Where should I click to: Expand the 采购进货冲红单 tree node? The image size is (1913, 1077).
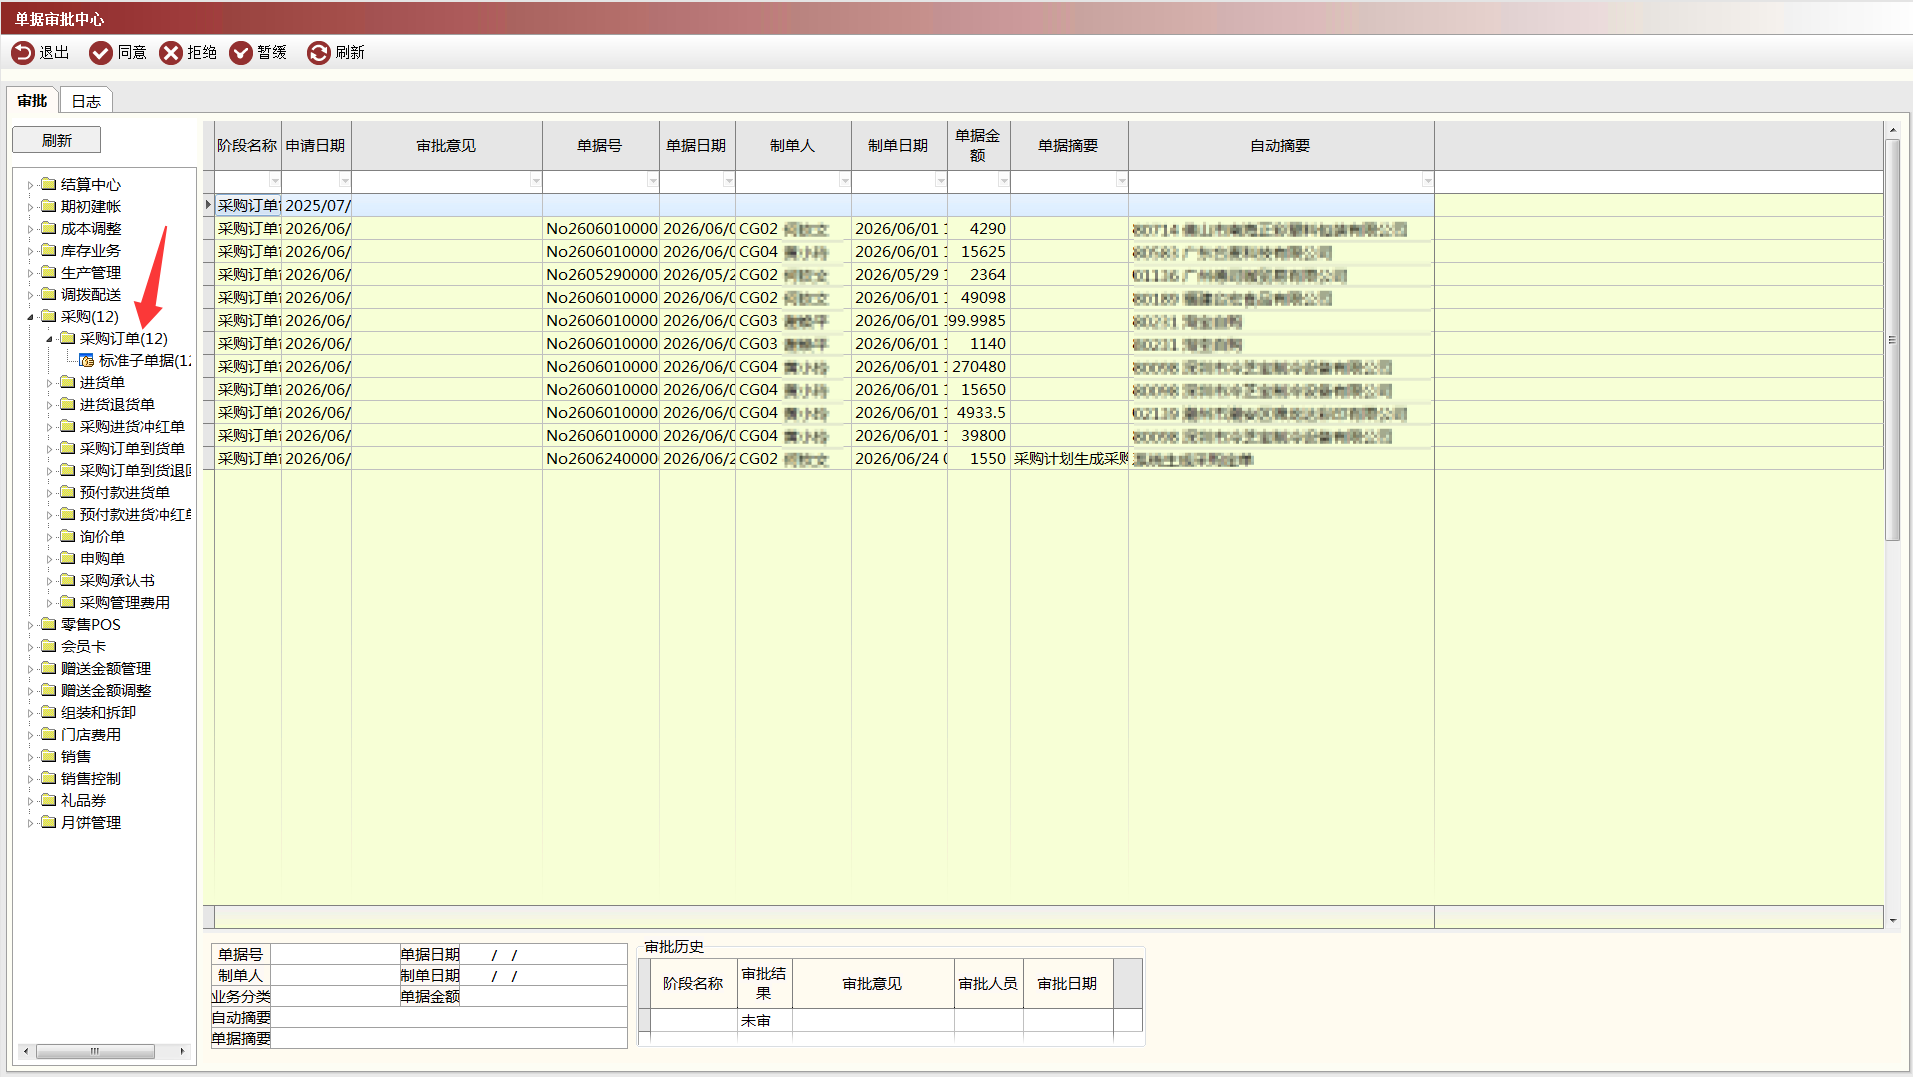pyautogui.click(x=49, y=427)
